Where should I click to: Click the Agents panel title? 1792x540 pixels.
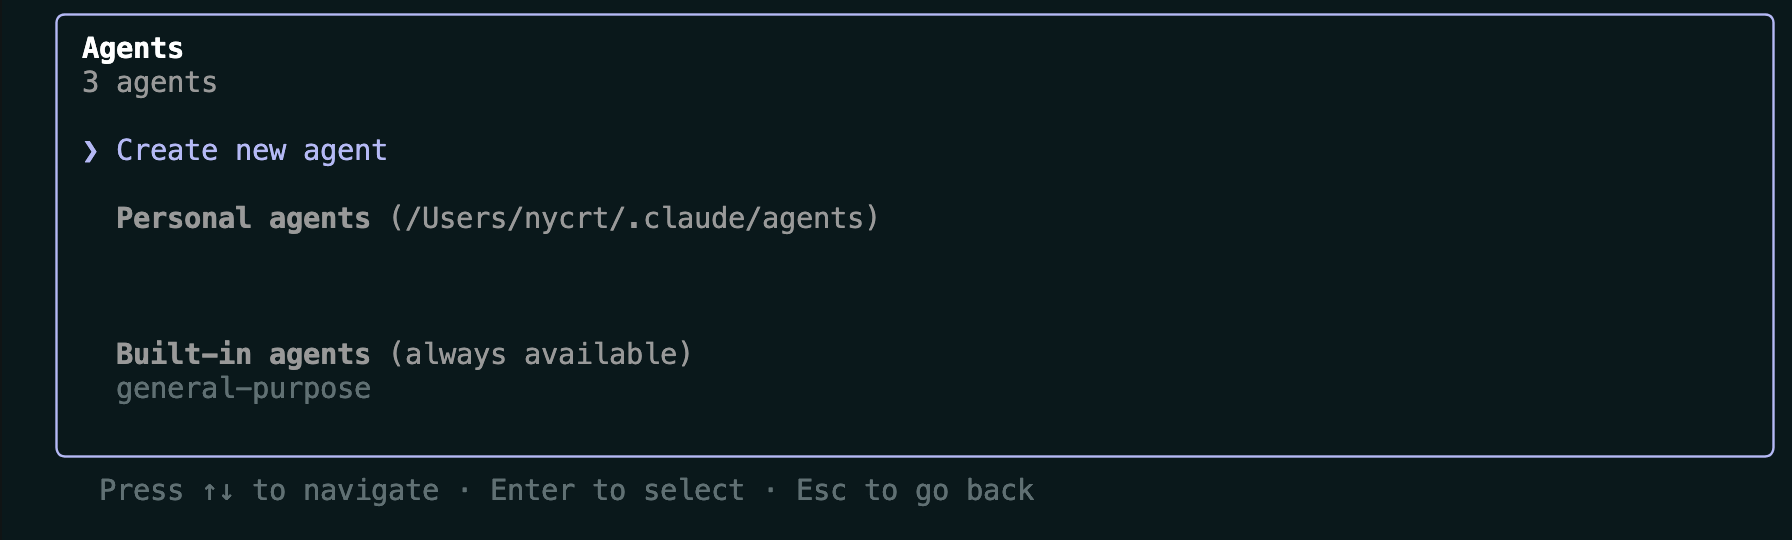click(133, 48)
